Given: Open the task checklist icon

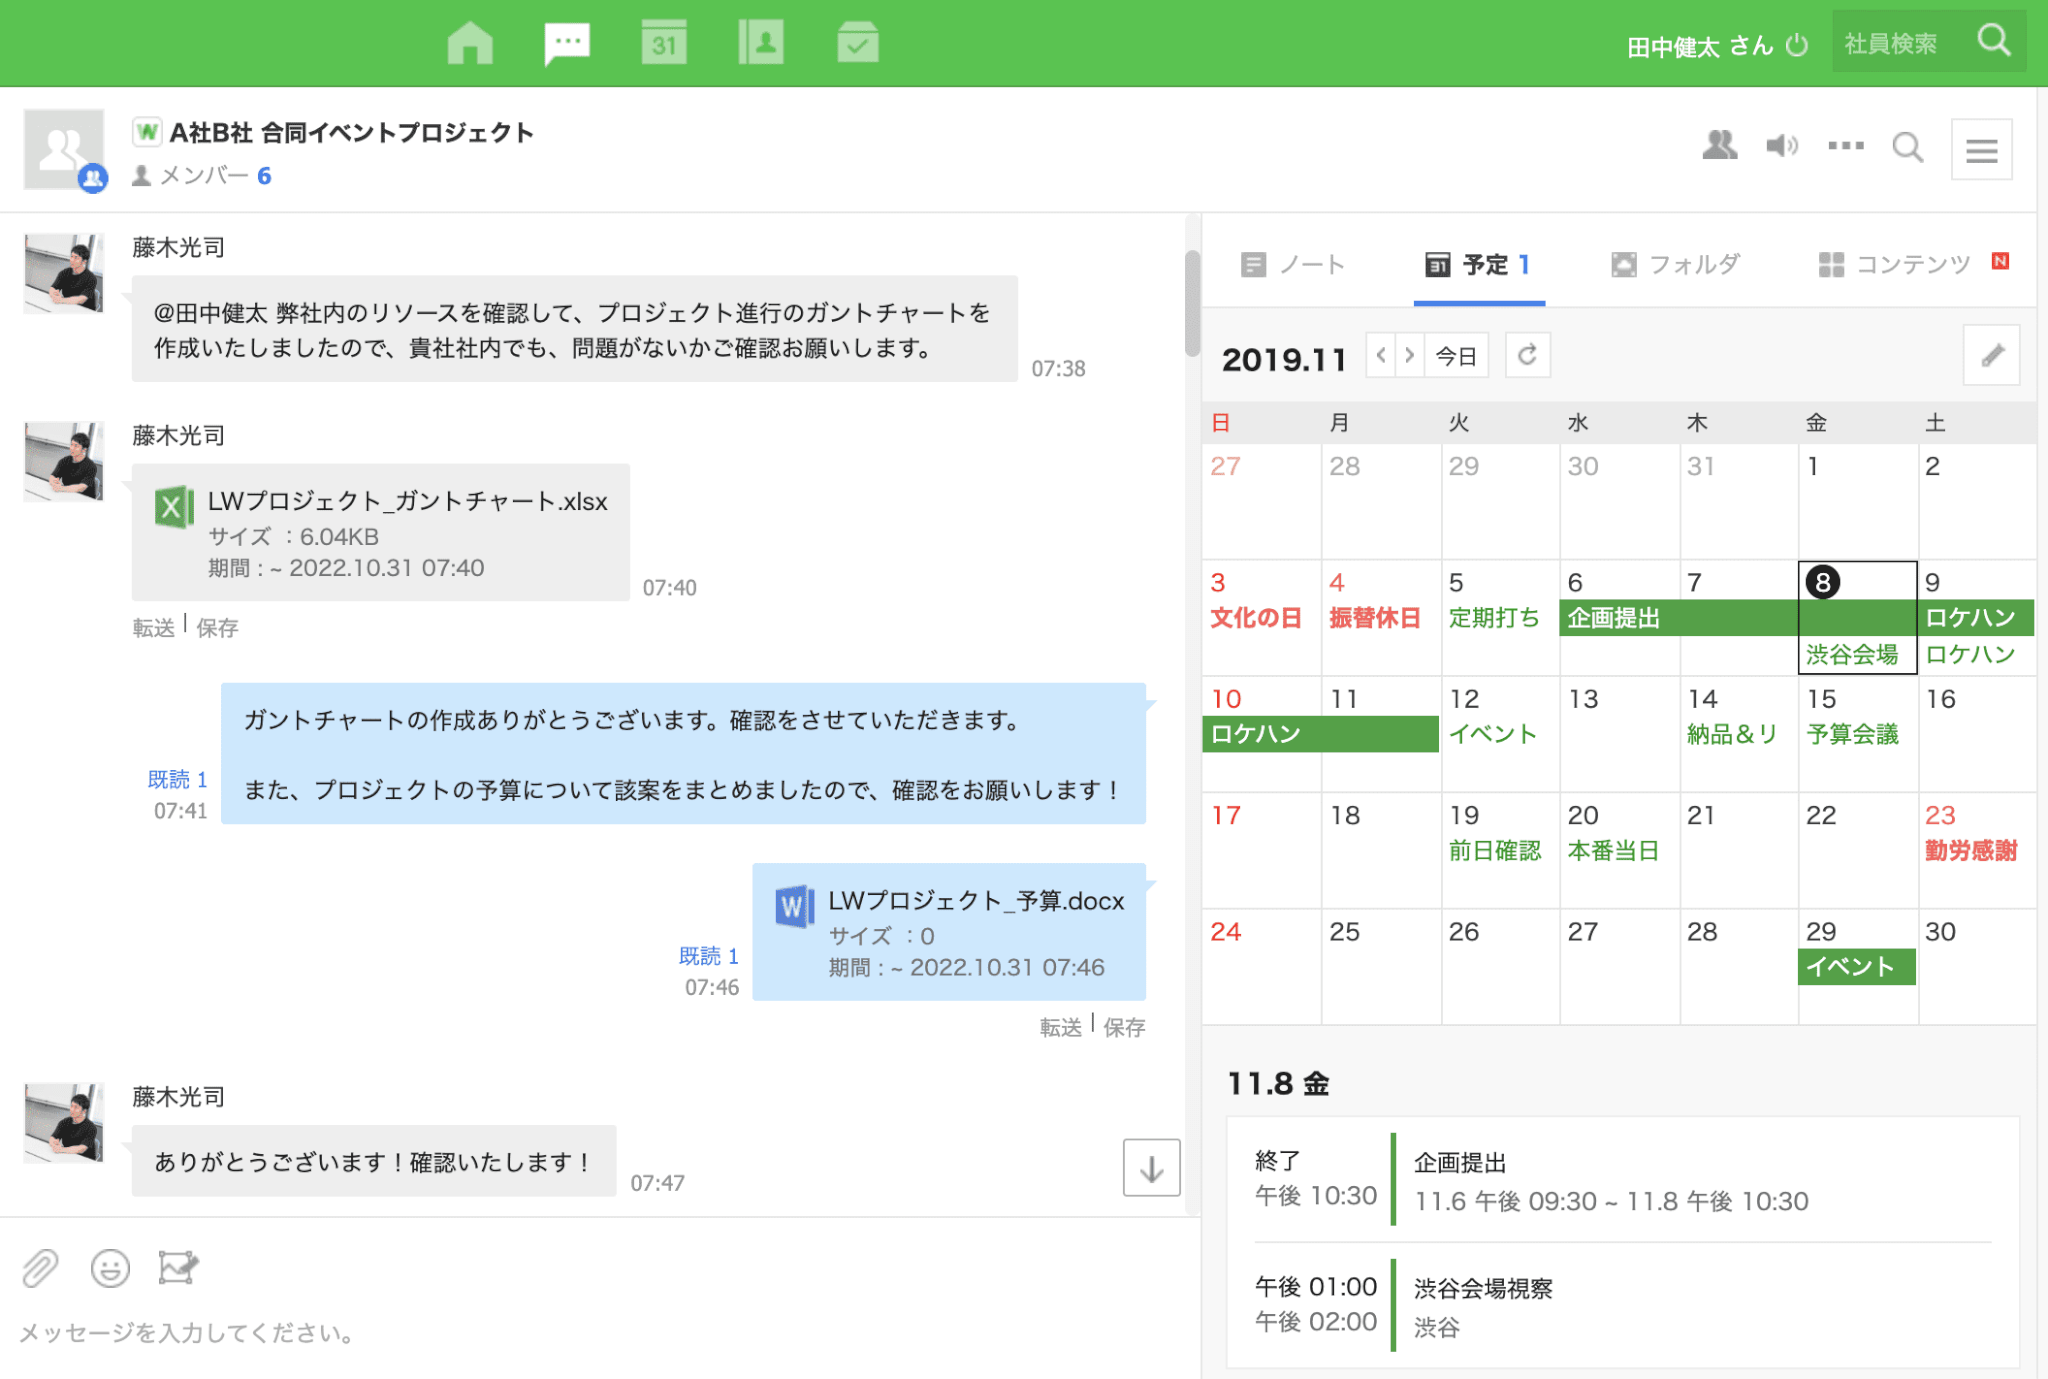Looking at the screenshot, I should click(x=857, y=43).
